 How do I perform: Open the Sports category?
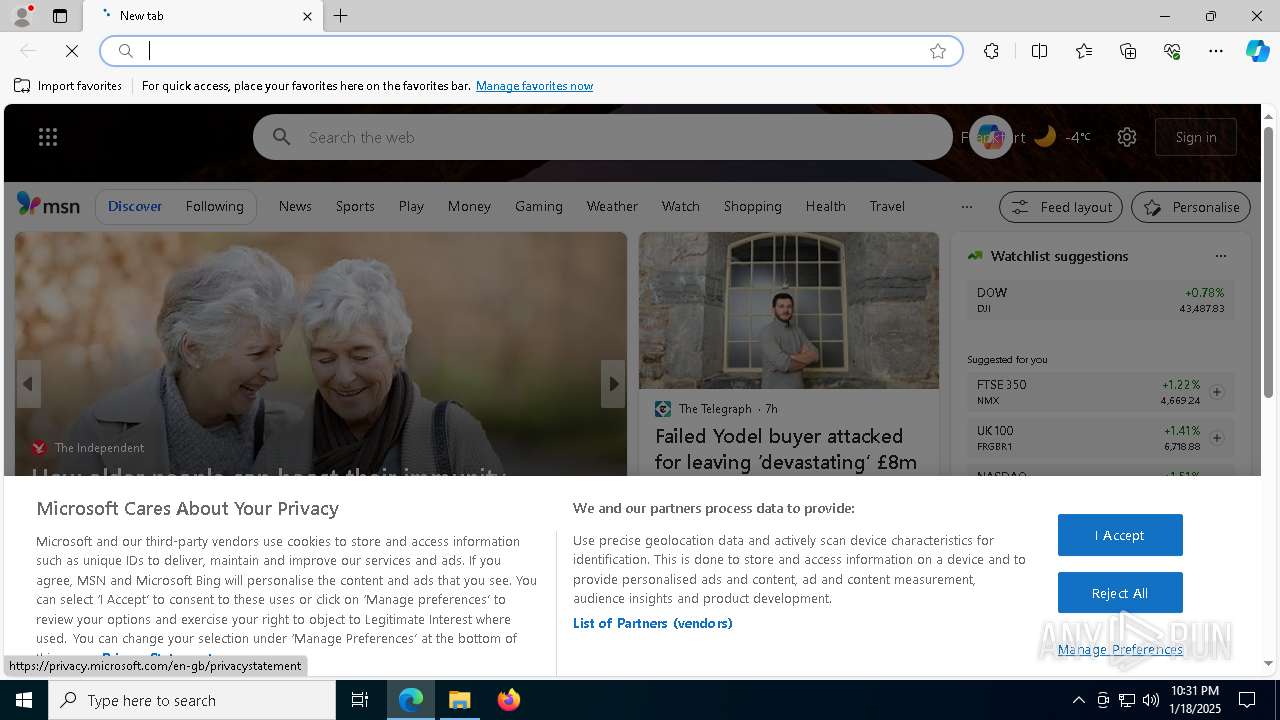(355, 206)
